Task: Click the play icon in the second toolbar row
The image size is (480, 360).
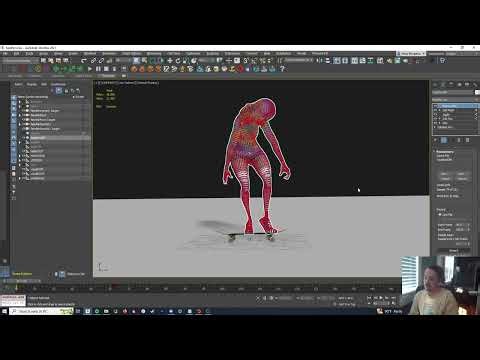Action: (90, 69)
